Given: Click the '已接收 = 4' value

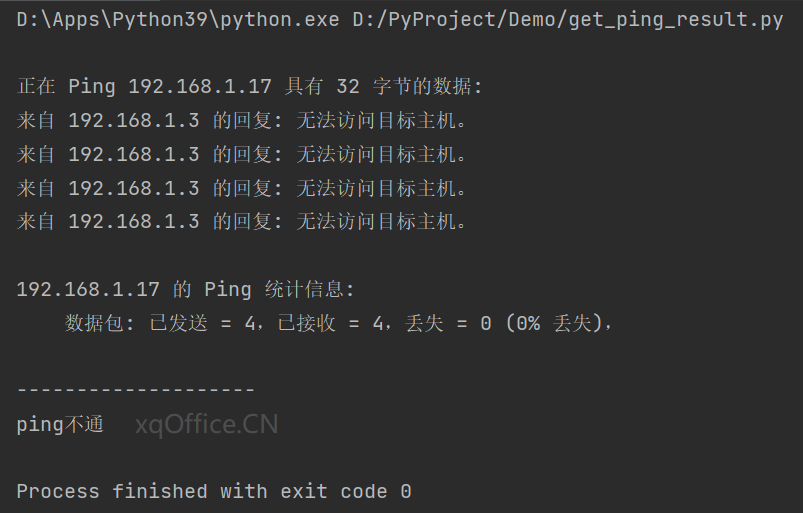Looking at the screenshot, I should tap(330, 323).
